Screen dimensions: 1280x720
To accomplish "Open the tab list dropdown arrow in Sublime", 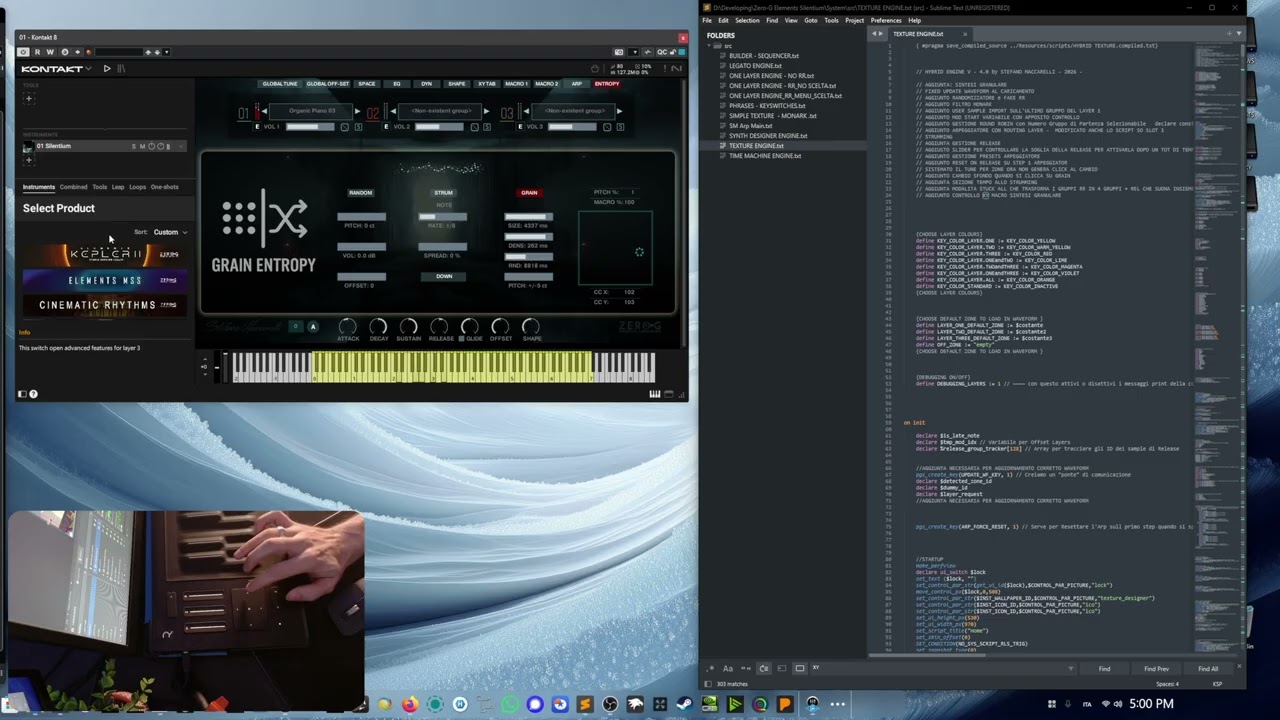I will [1239, 33].
